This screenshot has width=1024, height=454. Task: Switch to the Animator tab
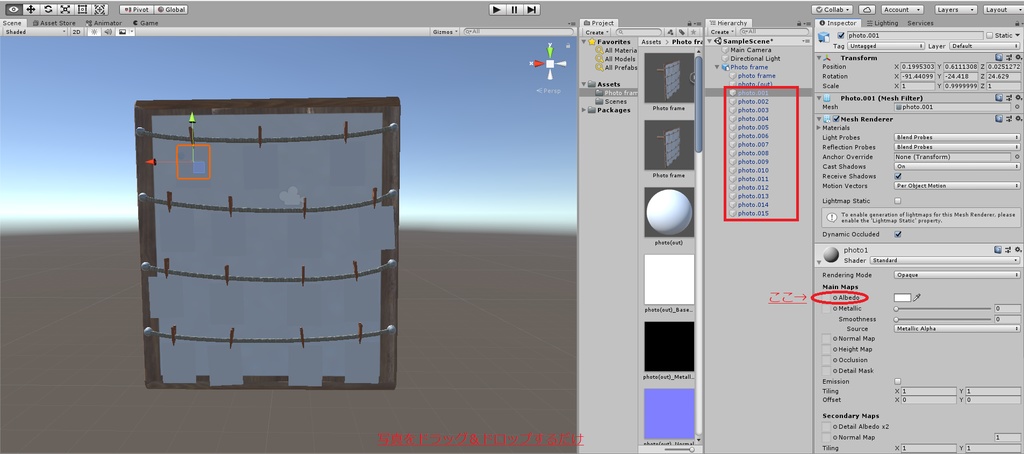tap(103, 23)
